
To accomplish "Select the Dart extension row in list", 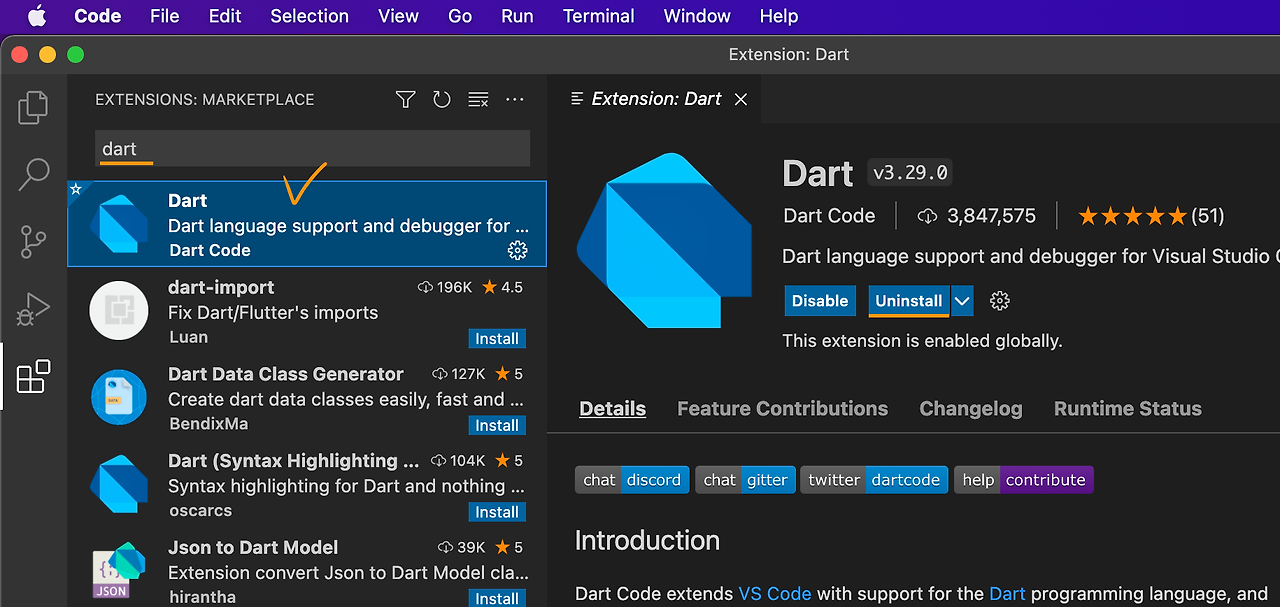I will click(x=307, y=224).
